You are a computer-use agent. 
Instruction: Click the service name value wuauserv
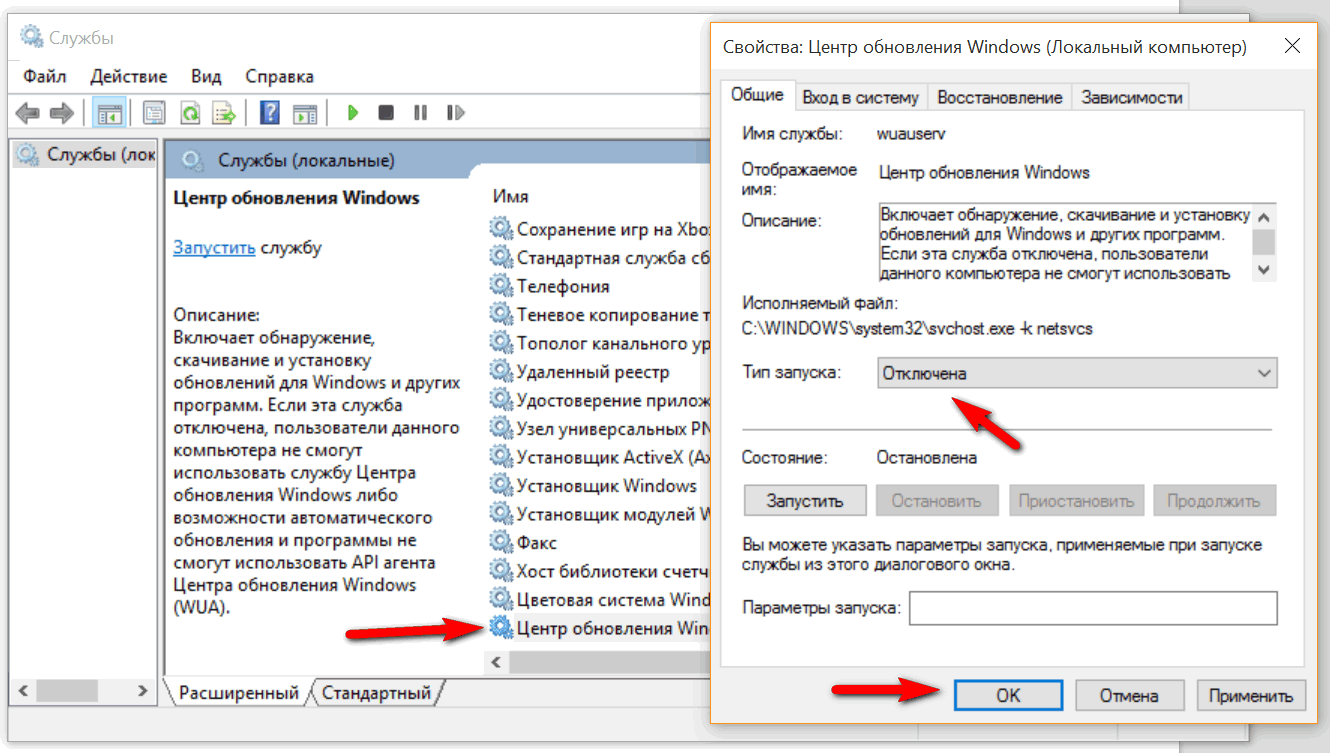[912, 133]
